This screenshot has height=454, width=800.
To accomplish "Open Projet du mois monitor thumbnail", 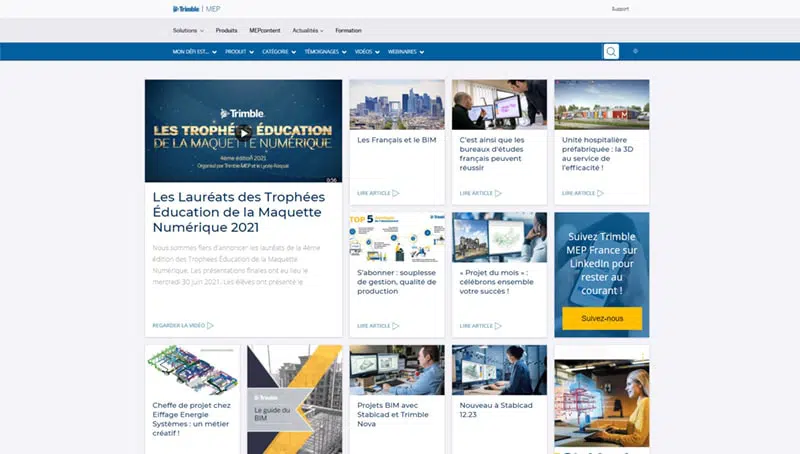I will click(x=499, y=237).
